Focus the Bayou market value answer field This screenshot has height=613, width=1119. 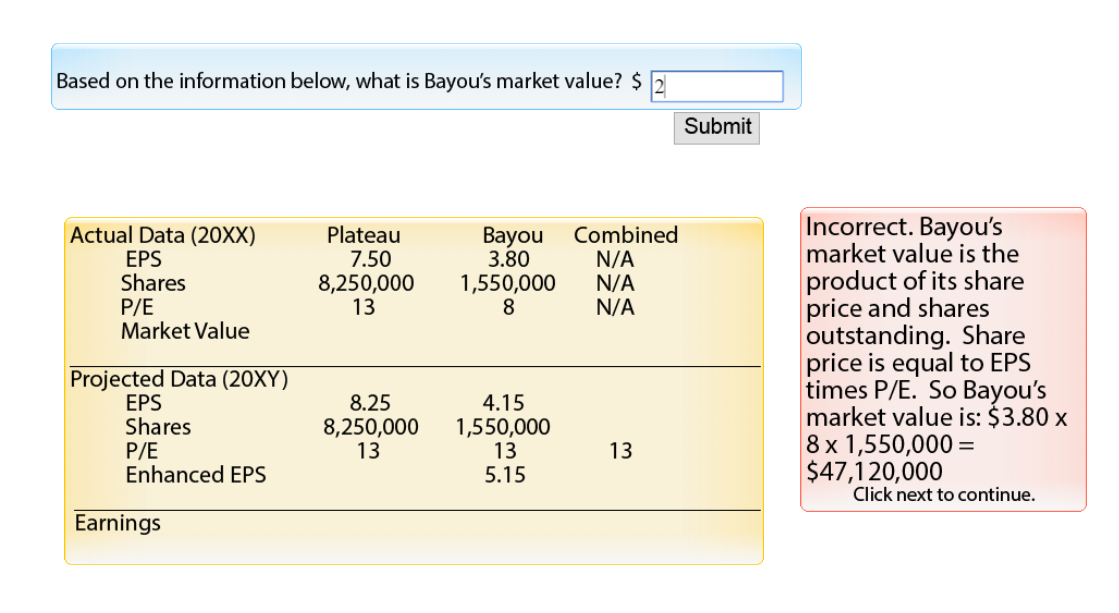[x=717, y=86]
